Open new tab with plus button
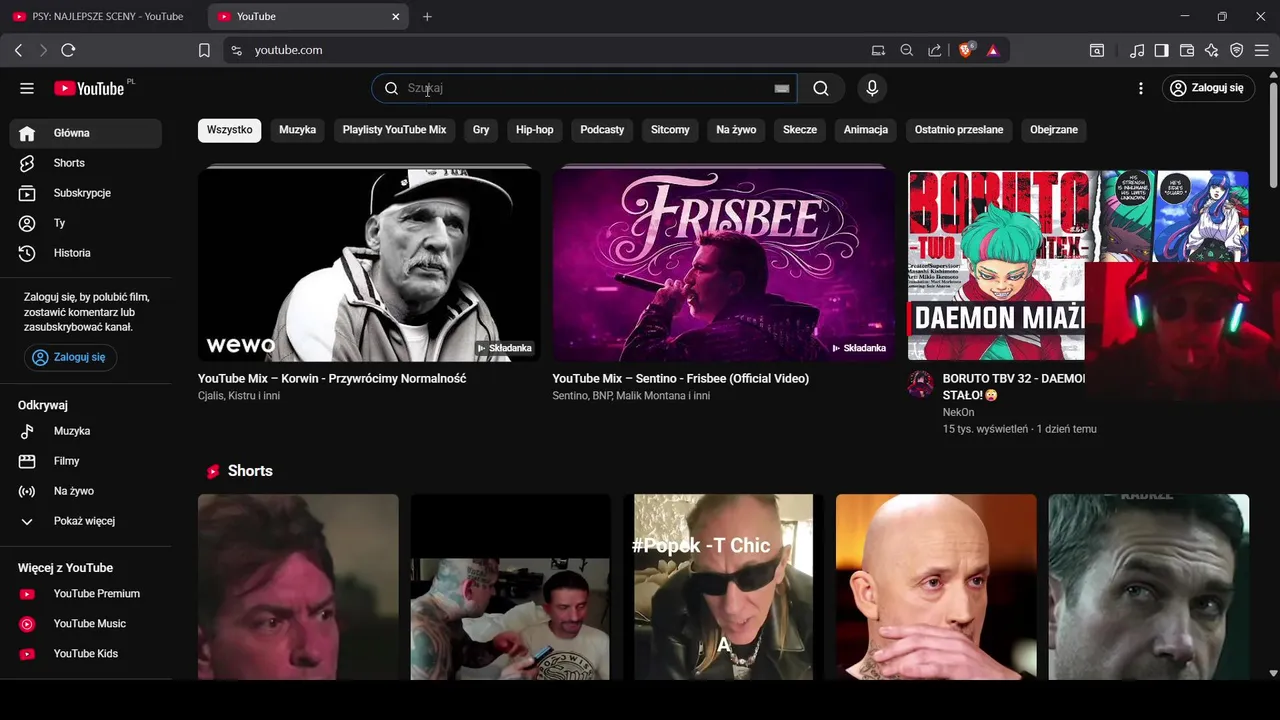 [427, 16]
